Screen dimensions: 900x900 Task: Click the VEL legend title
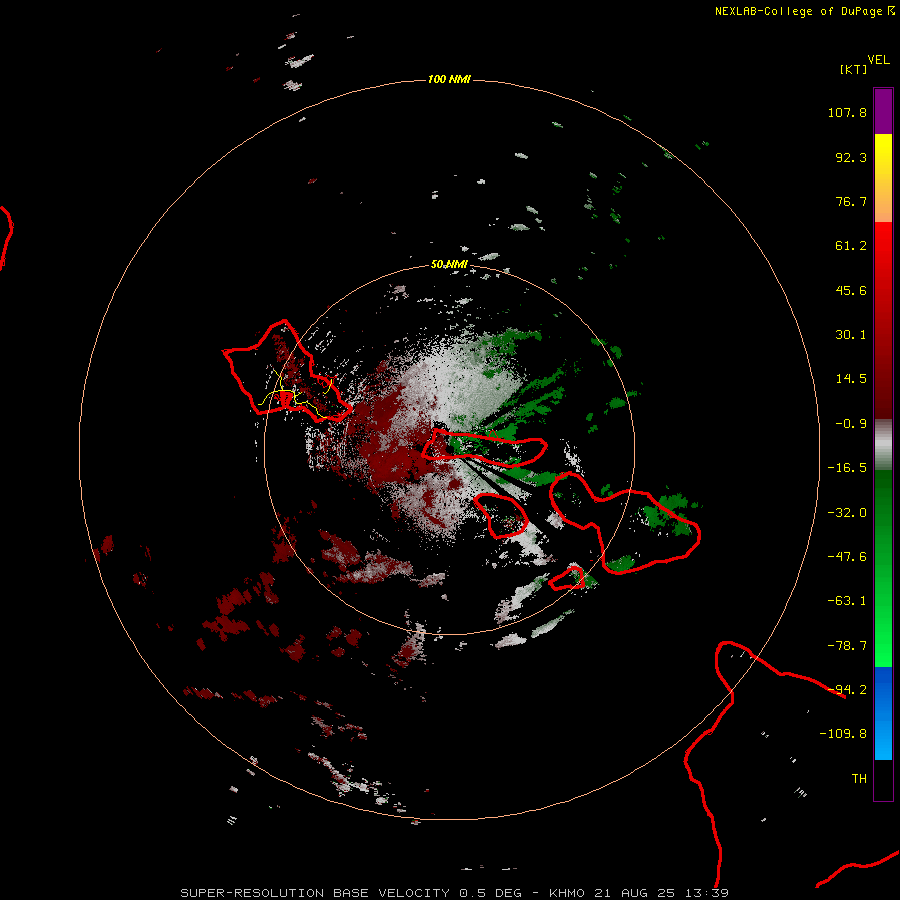pyautogui.click(x=878, y=60)
